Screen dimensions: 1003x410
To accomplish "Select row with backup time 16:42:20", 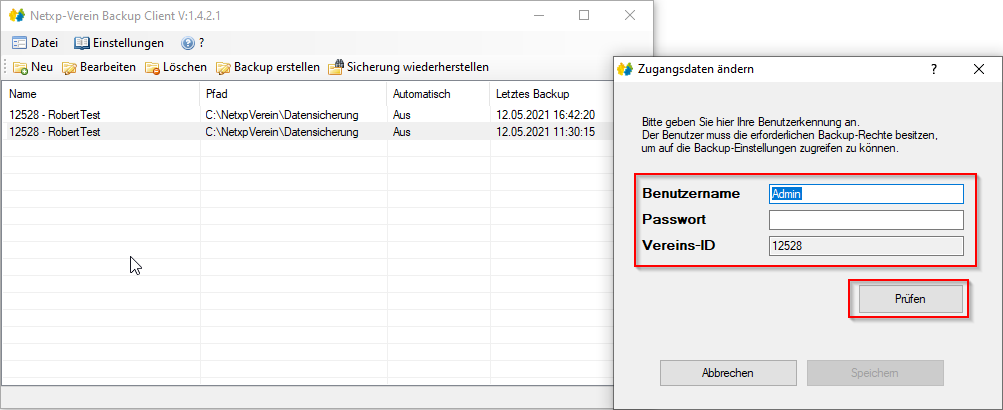I will 307,115.
